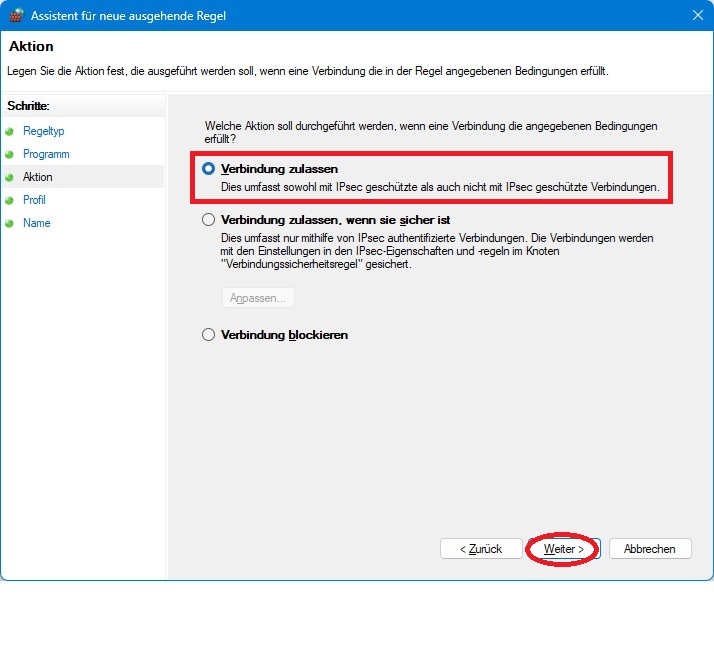Close the outgoing rule wizard window
714x655 pixels.
pyautogui.click(x=698, y=15)
